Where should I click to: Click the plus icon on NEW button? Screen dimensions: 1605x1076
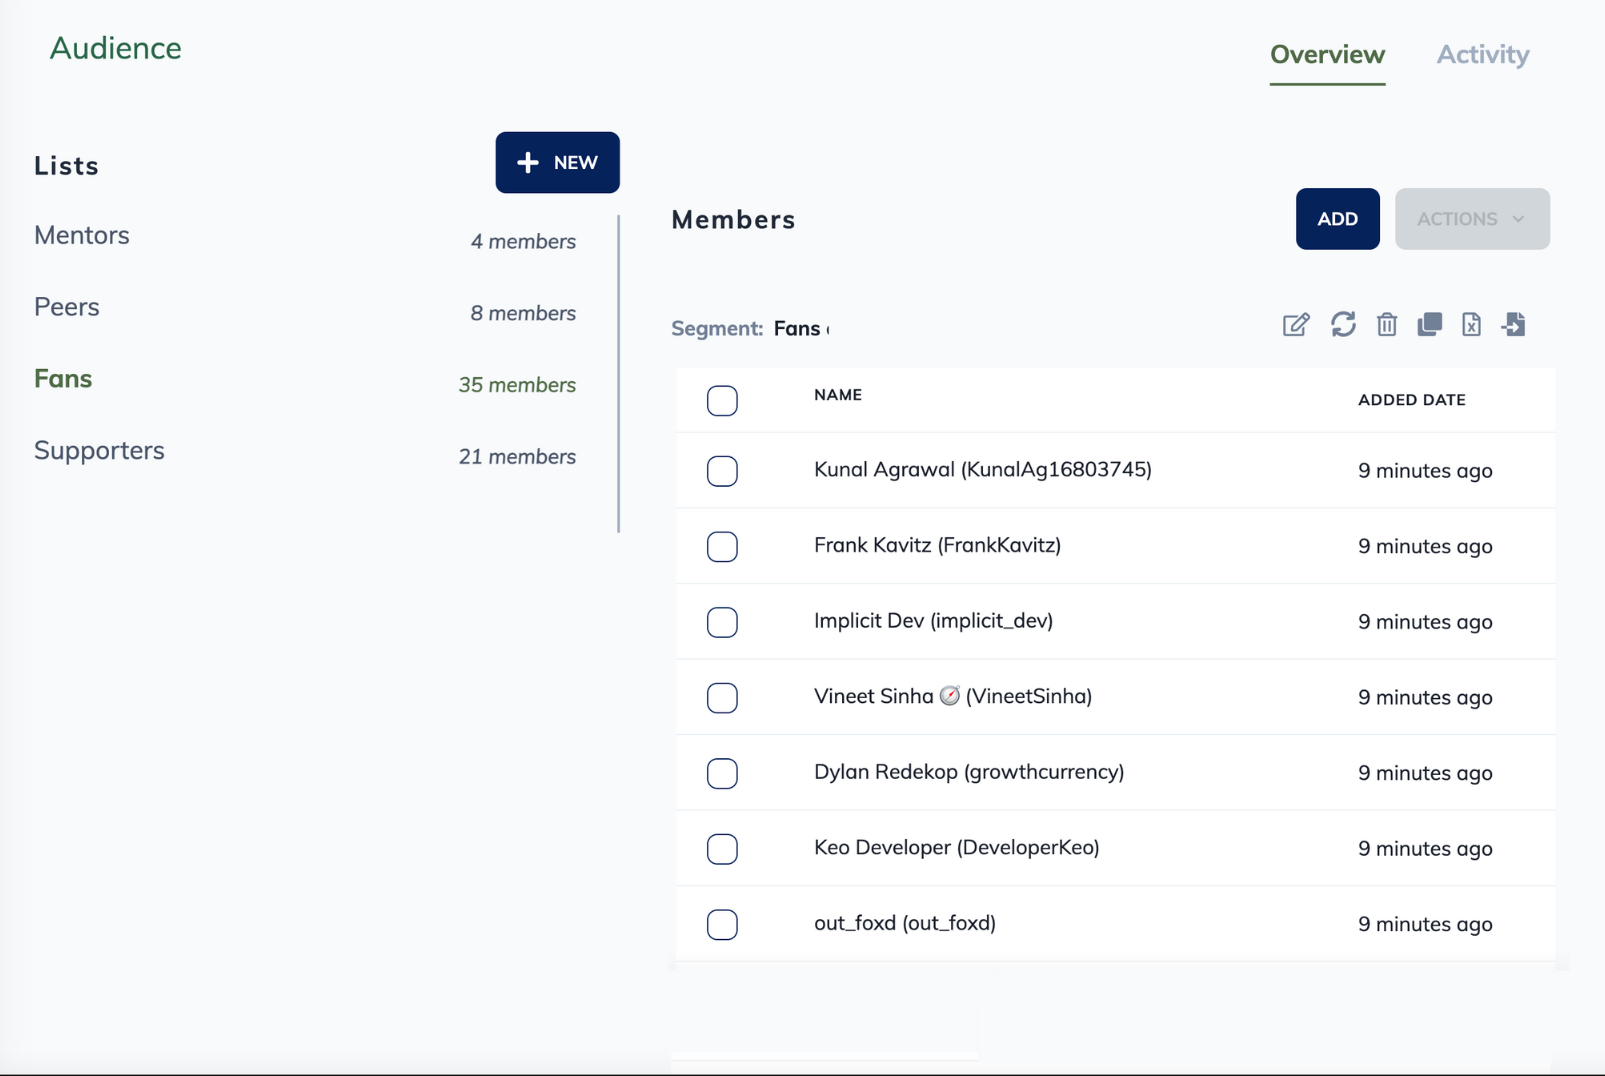(528, 162)
